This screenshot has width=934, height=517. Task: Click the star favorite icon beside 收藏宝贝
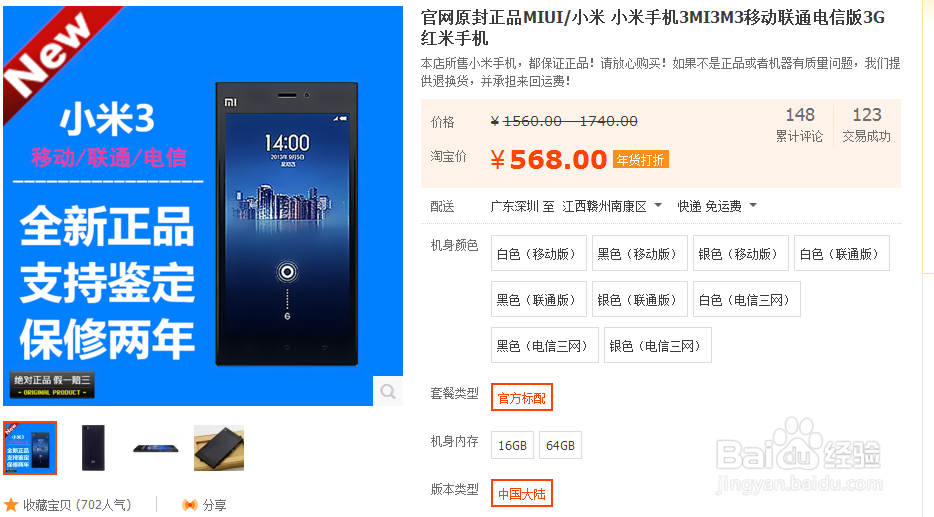tap(11, 505)
